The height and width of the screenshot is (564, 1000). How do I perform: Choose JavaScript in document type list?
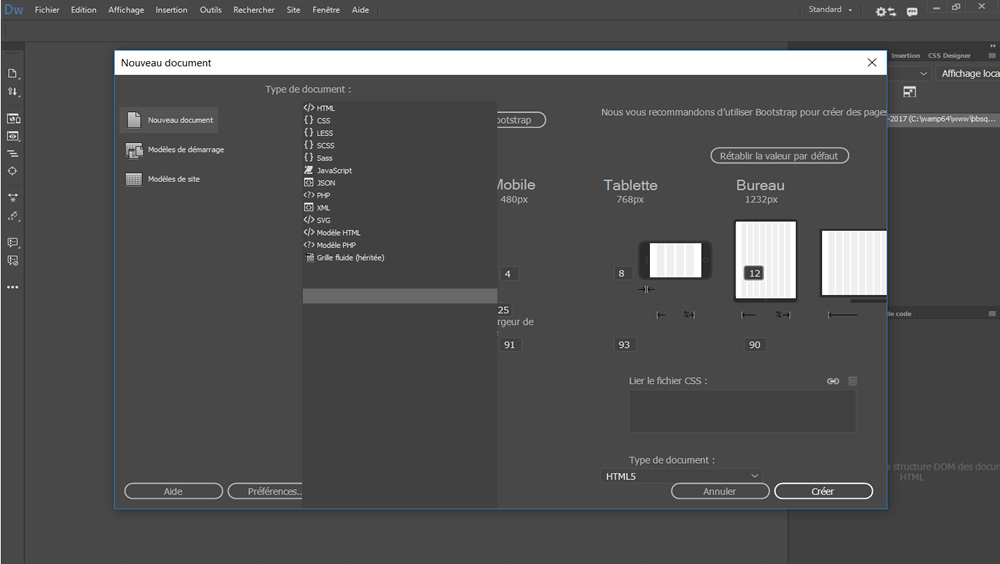[x=334, y=171]
